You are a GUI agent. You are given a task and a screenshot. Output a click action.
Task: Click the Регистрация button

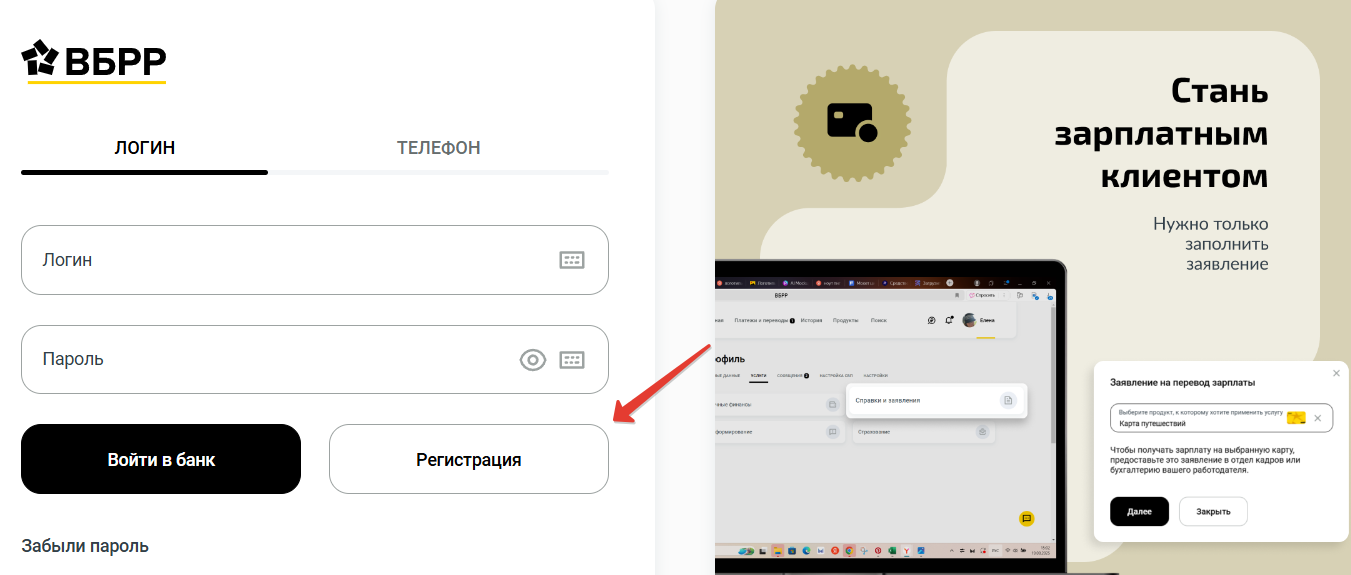point(468,460)
